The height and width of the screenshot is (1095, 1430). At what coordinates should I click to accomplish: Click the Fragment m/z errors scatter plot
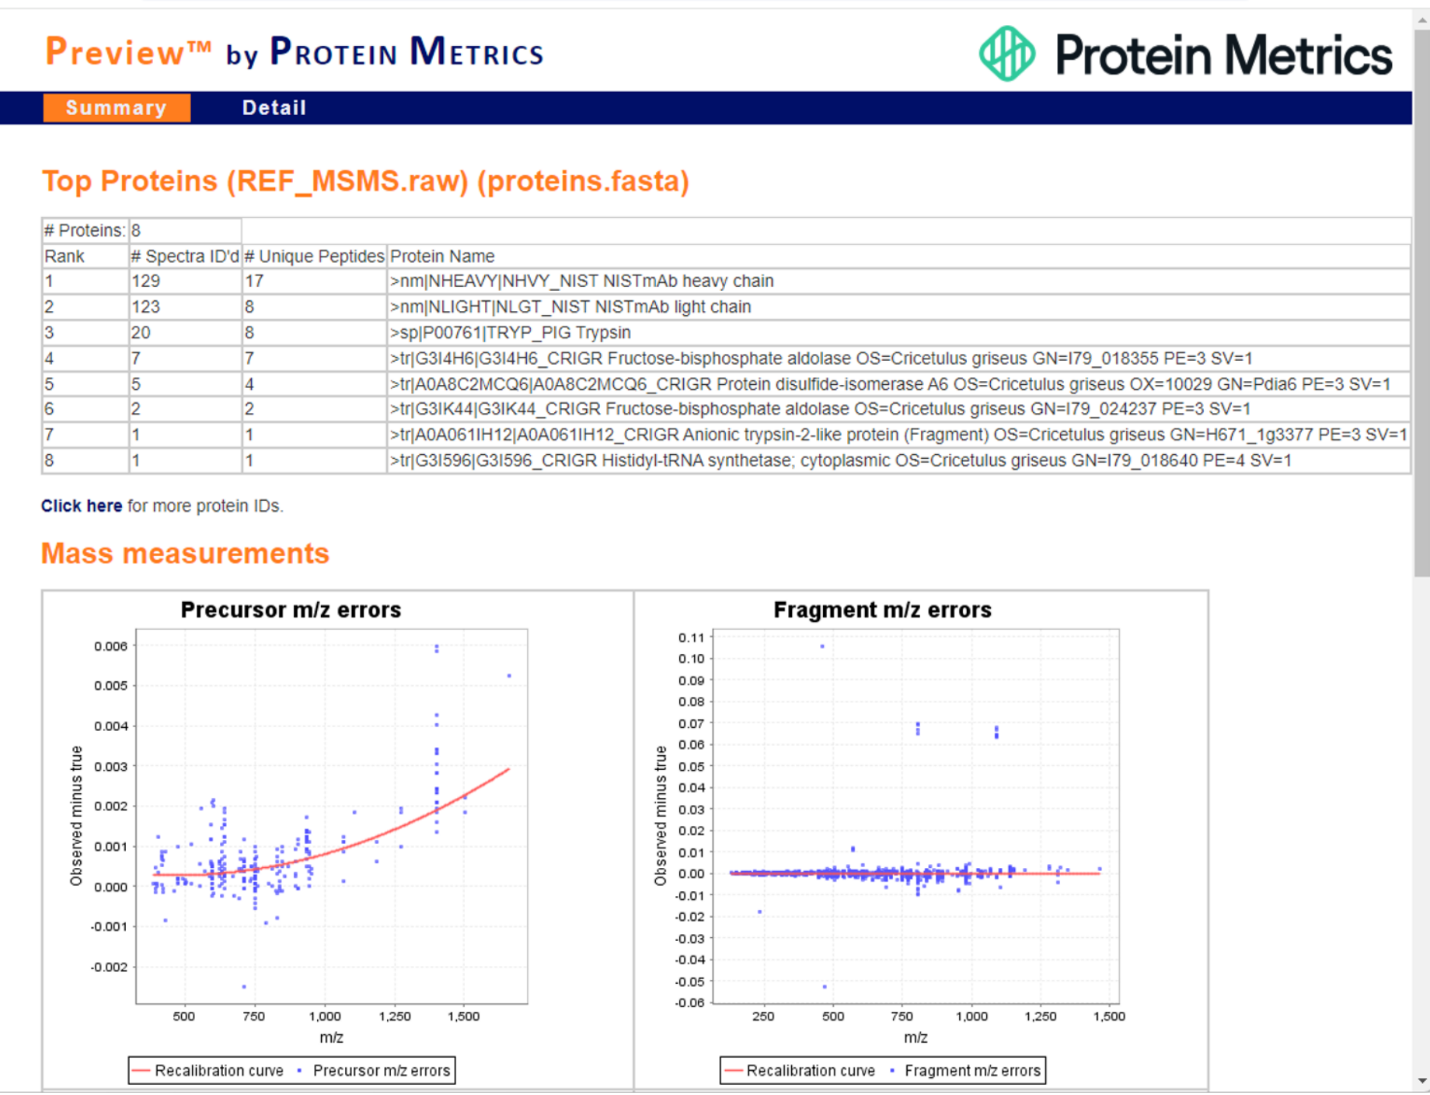(x=915, y=816)
